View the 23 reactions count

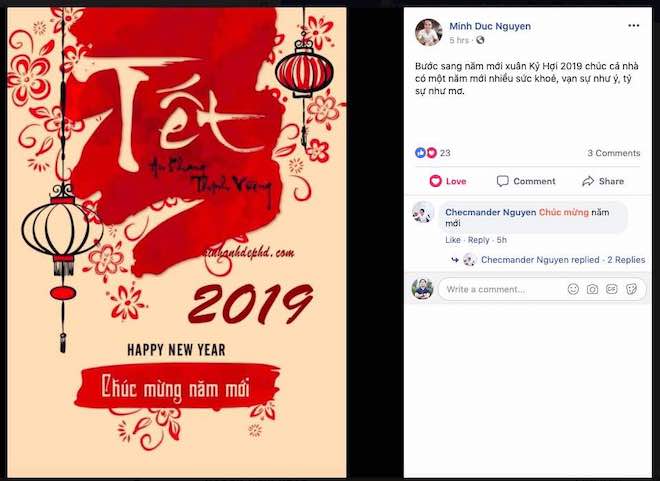pyautogui.click(x=445, y=153)
